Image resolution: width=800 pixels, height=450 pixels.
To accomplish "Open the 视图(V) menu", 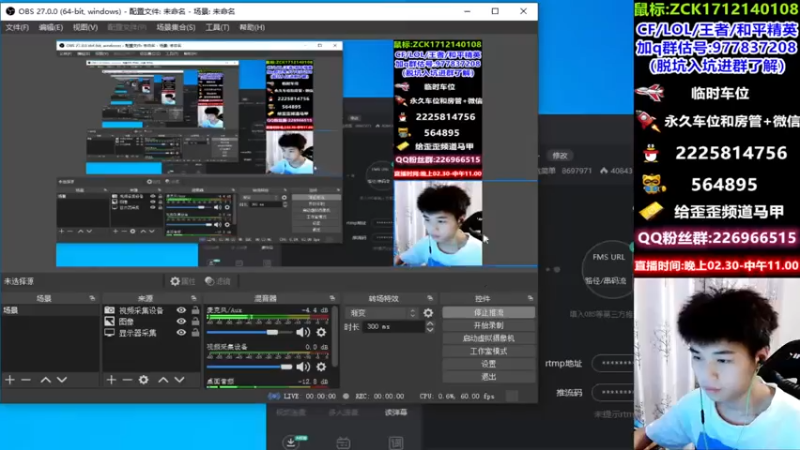I will tap(85, 27).
